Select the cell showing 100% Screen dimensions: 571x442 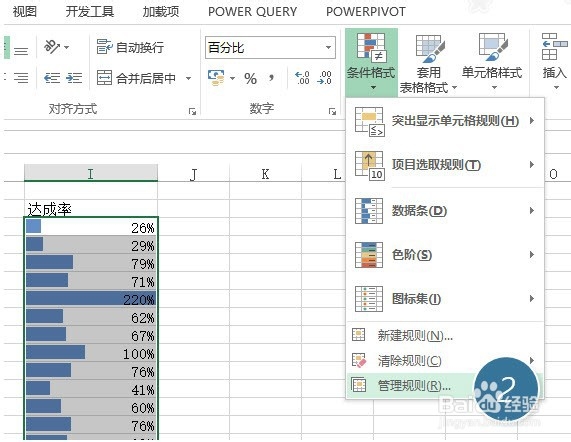pos(91,353)
